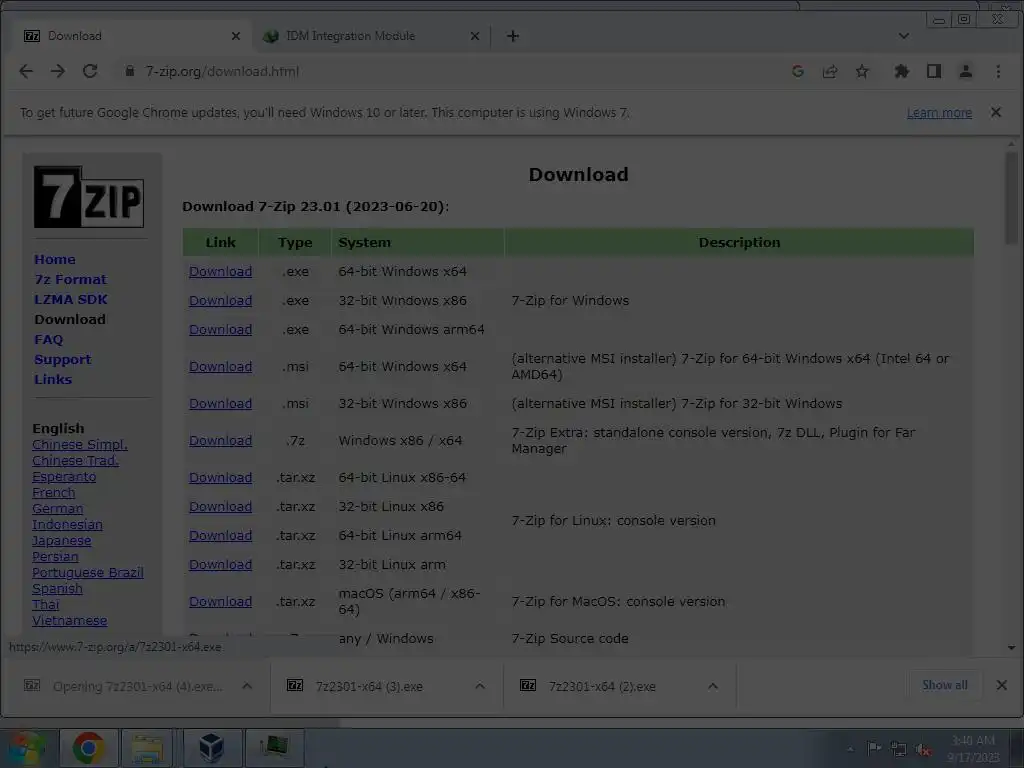Go to the LZMA SDK page
The image size is (1024, 768).
[71, 300]
